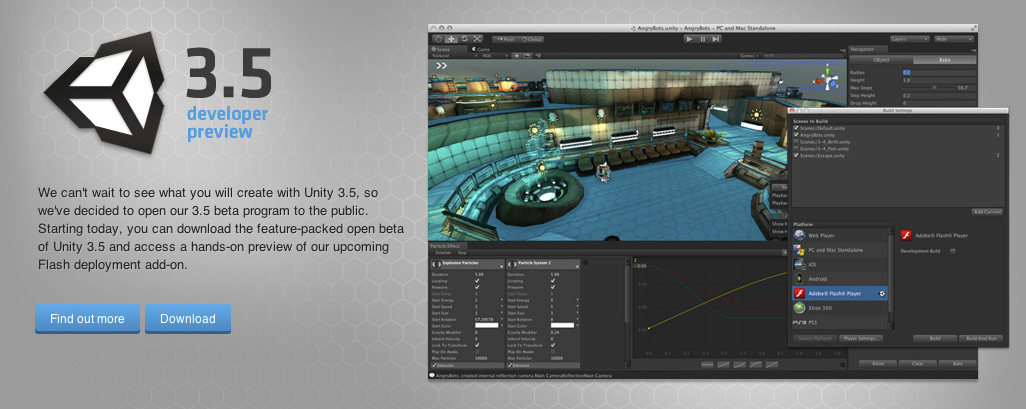Select Web Player platform icon
The image size is (1026, 409).
coord(799,235)
